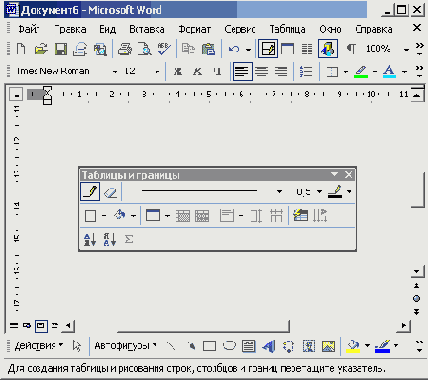Sort table ascending with the A-Z icon

pyautogui.click(x=90, y=239)
